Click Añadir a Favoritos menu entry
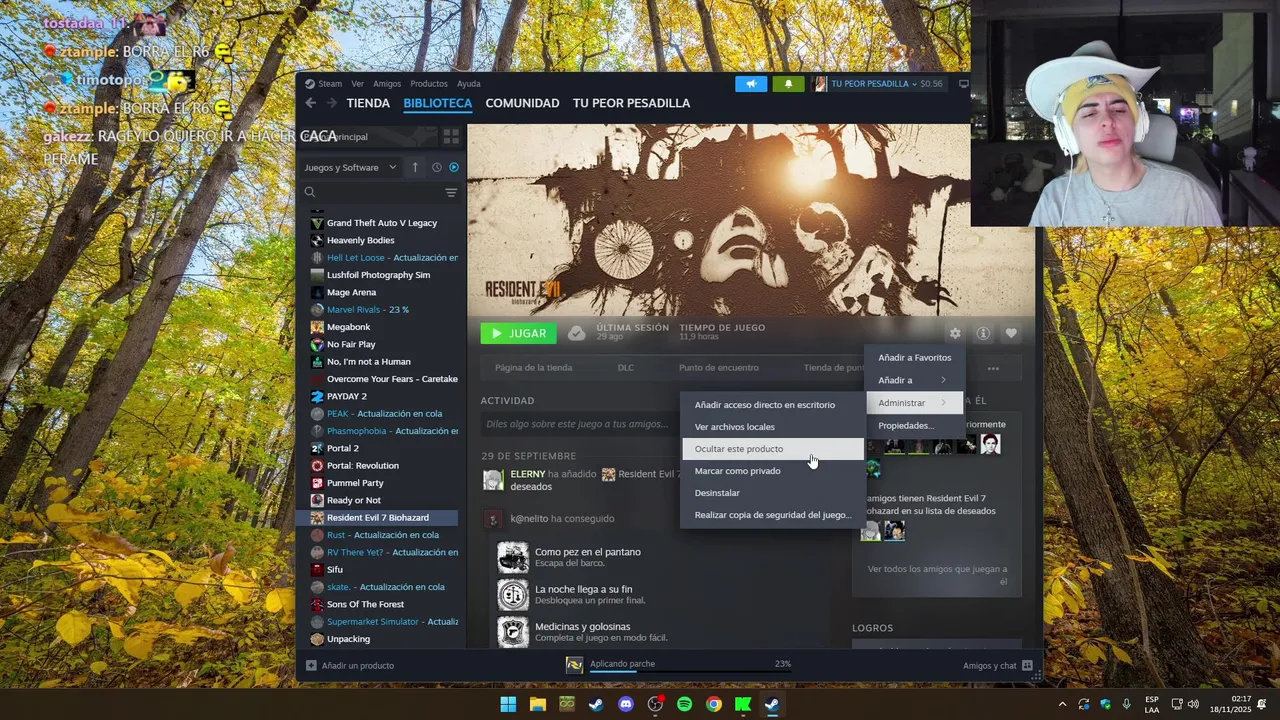 [x=914, y=357]
